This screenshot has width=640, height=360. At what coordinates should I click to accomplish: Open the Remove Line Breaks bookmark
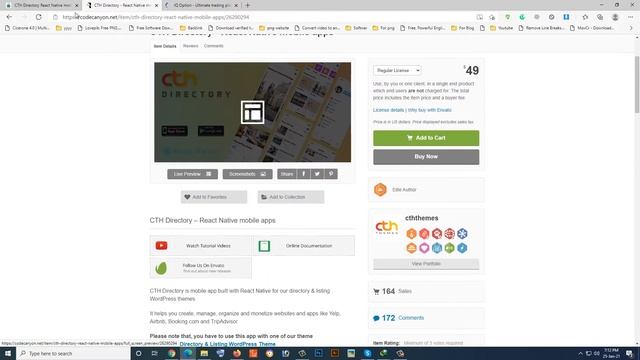click(x=542, y=28)
